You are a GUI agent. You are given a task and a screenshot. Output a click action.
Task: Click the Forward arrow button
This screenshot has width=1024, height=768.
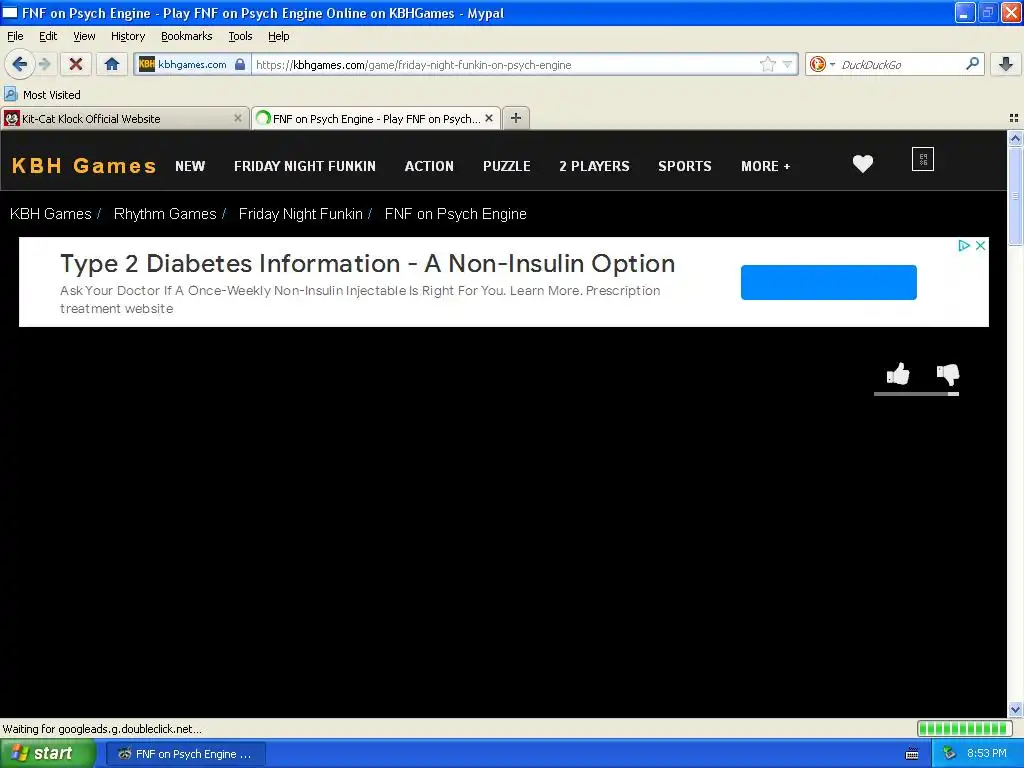tap(44, 64)
